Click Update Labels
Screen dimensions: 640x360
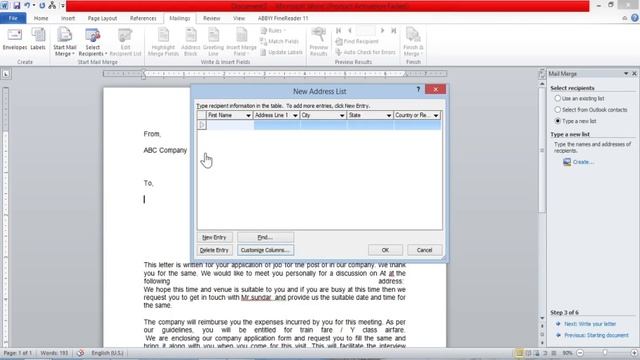(x=281, y=52)
